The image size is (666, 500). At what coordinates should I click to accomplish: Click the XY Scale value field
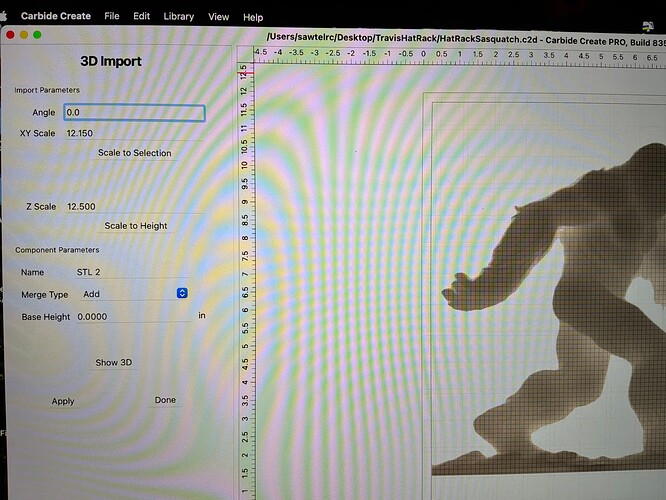coord(134,133)
